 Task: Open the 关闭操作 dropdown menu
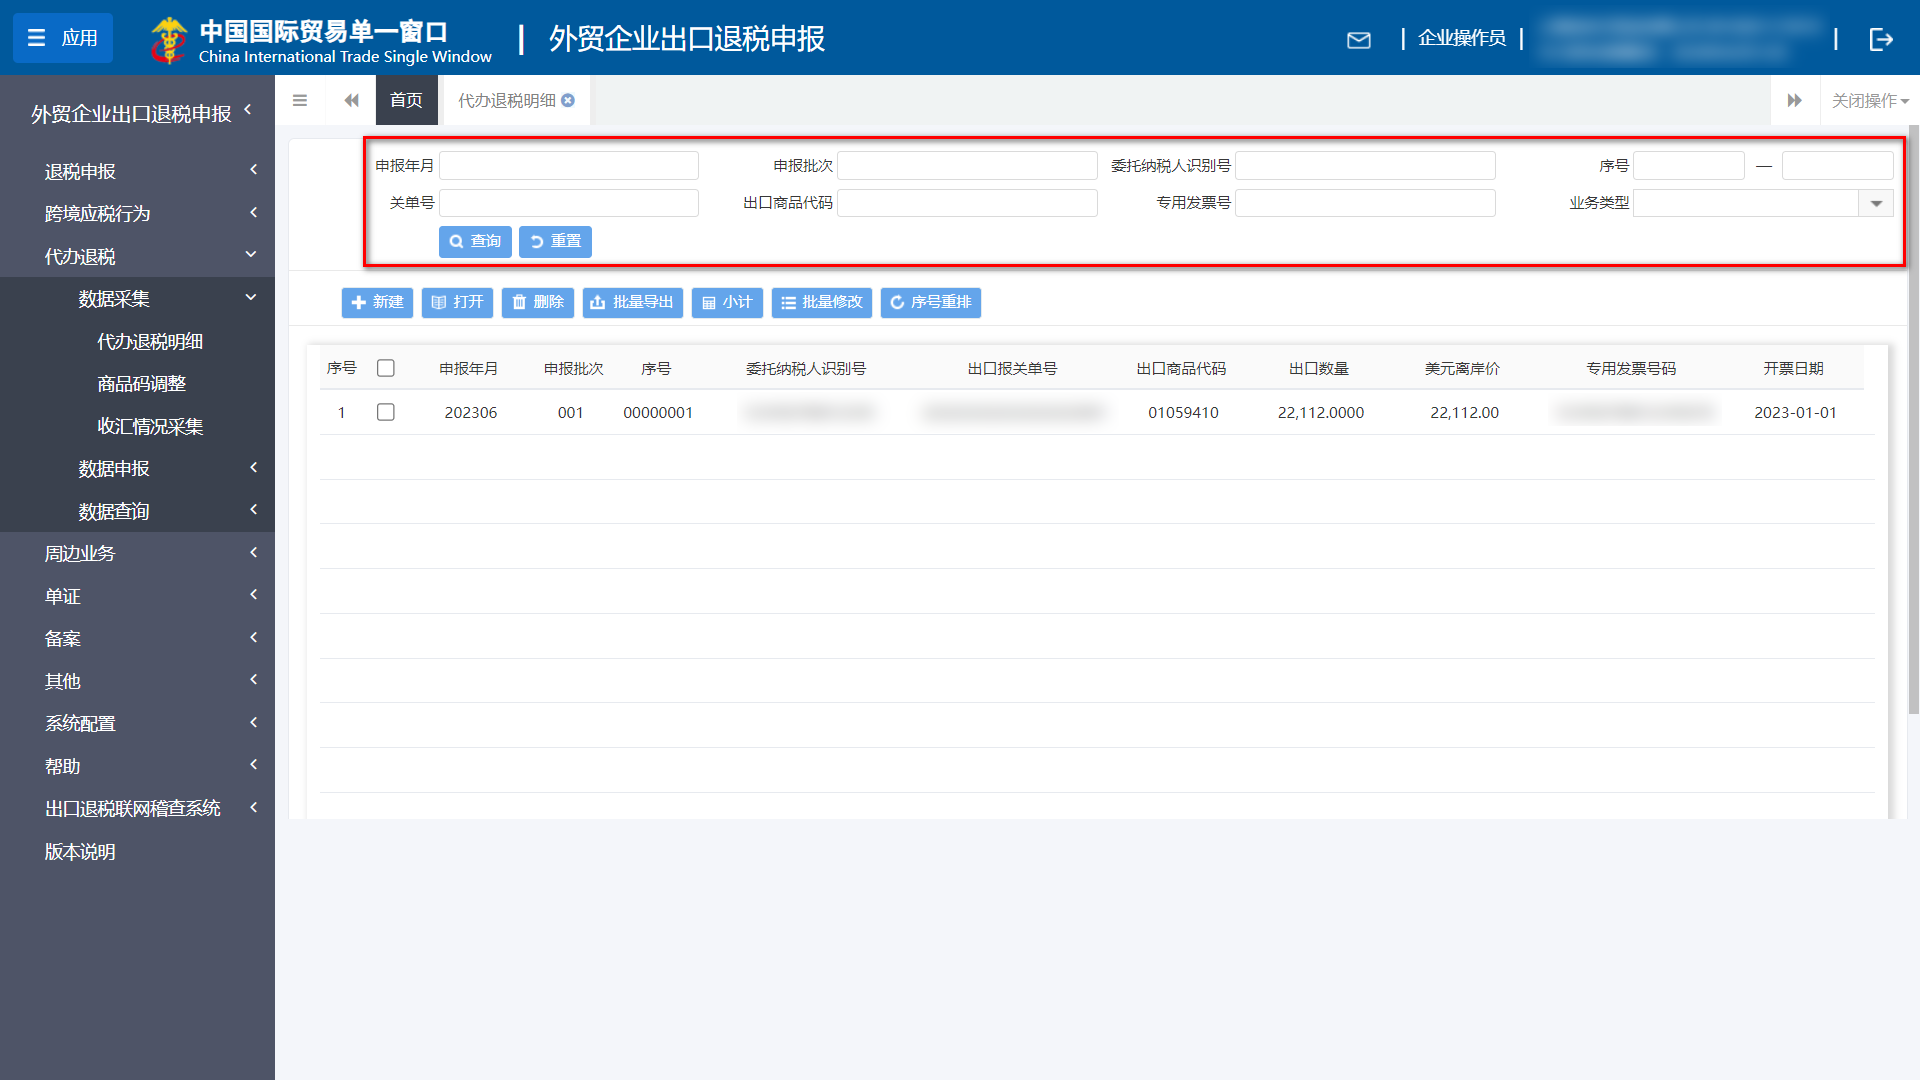[1869, 100]
